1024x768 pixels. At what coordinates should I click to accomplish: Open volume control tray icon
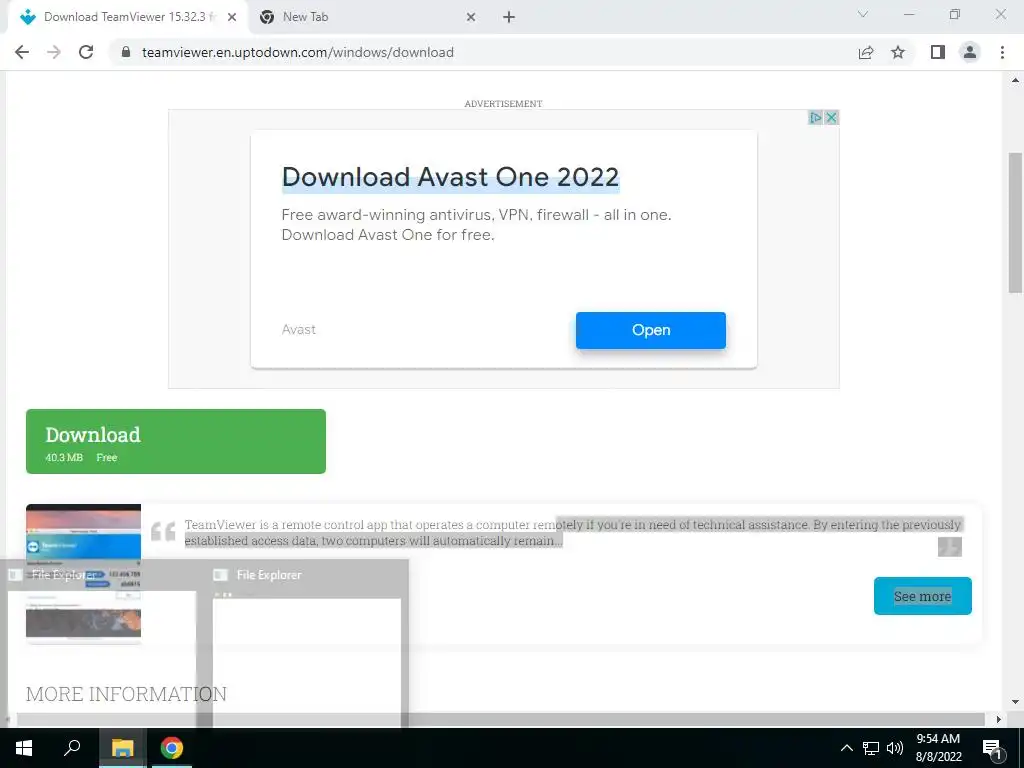point(895,748)
